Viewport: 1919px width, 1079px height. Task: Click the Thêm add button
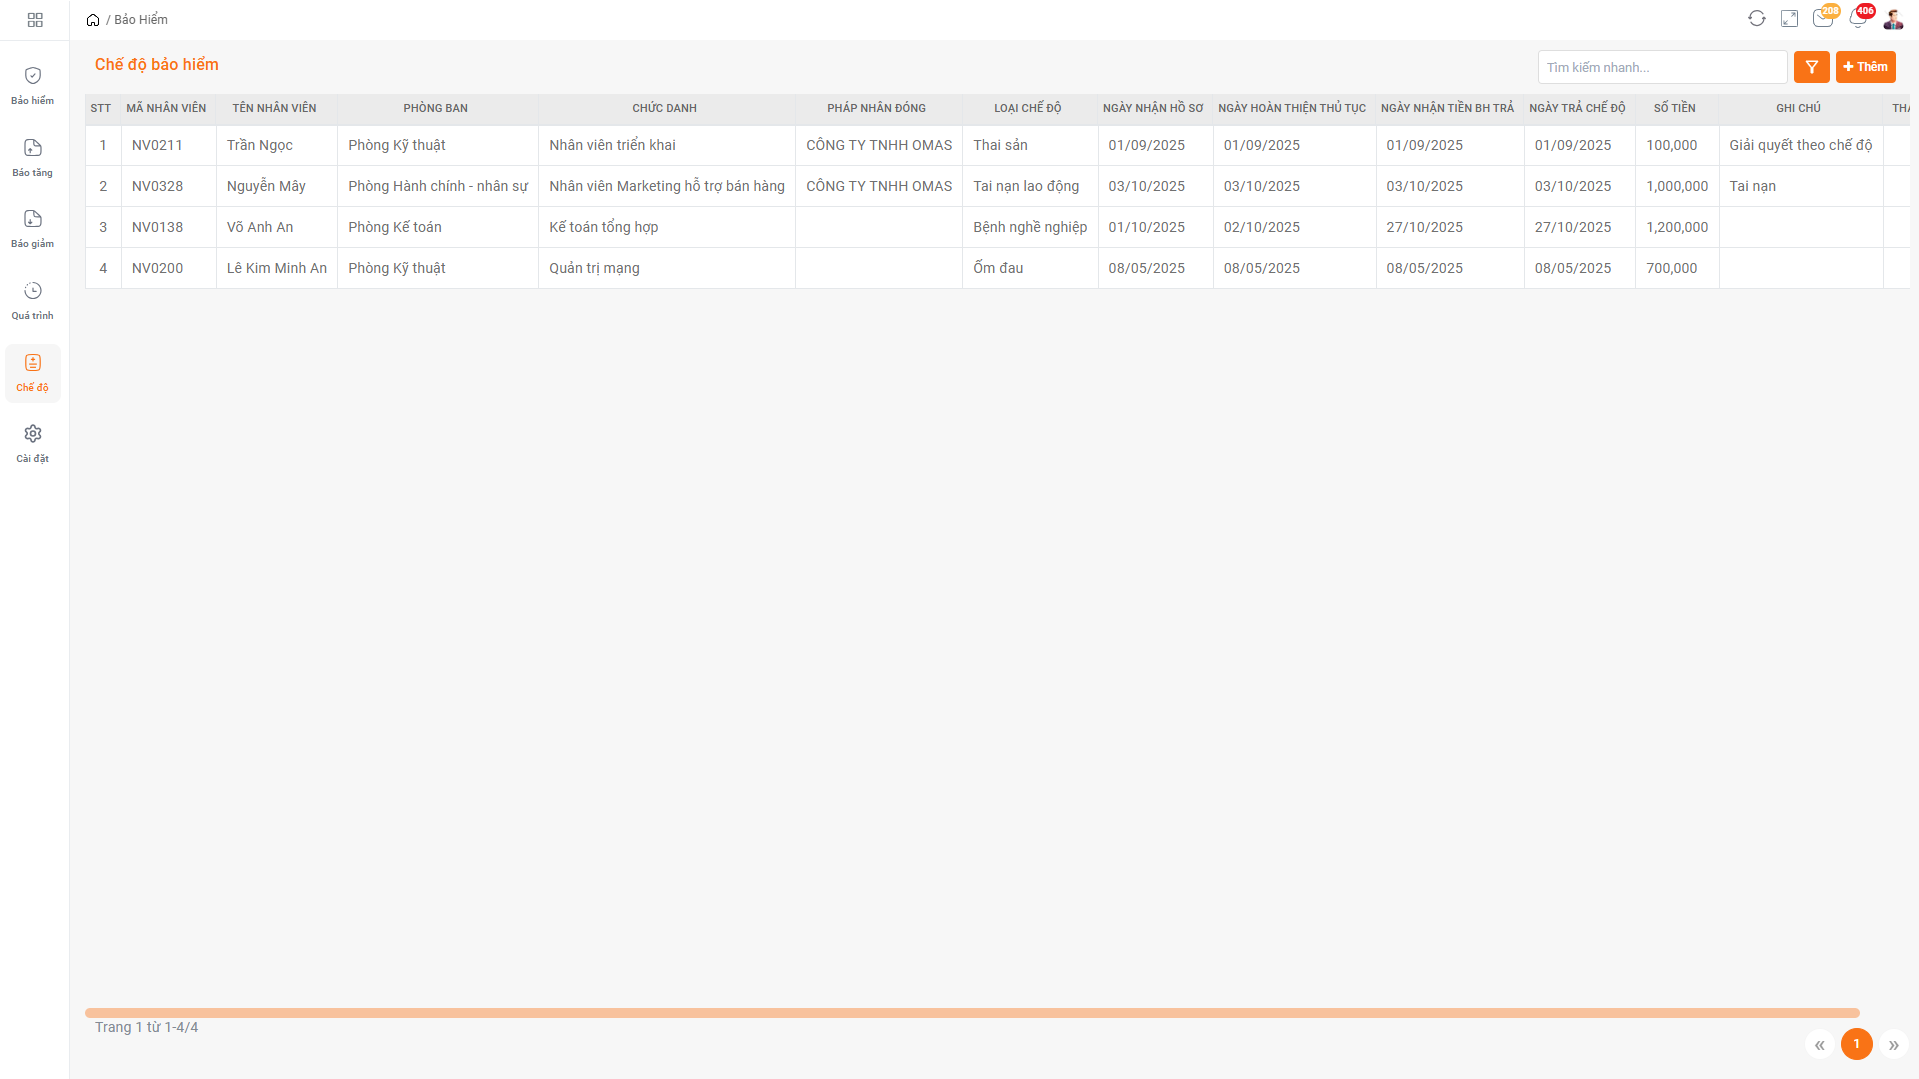[x=1865, y=67]
